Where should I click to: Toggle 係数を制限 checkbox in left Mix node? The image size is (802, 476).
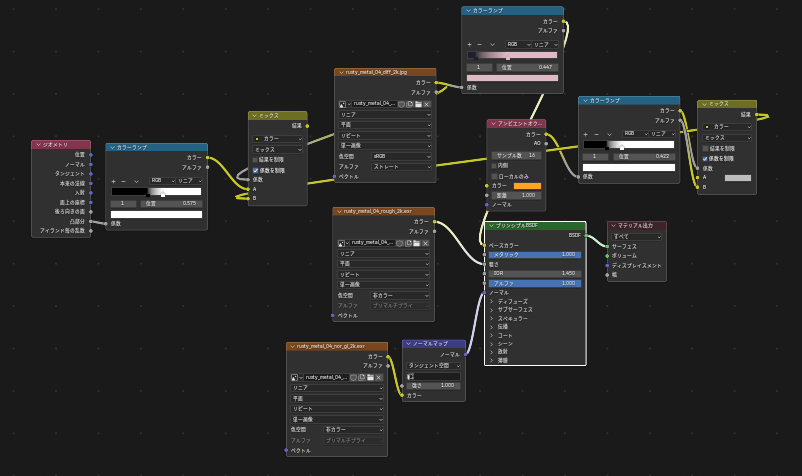tap(255, 170)
